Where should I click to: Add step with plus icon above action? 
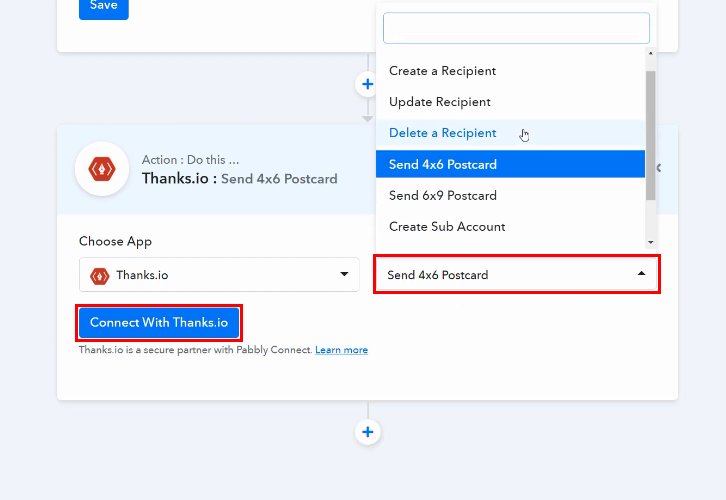[x=368, y=84]
